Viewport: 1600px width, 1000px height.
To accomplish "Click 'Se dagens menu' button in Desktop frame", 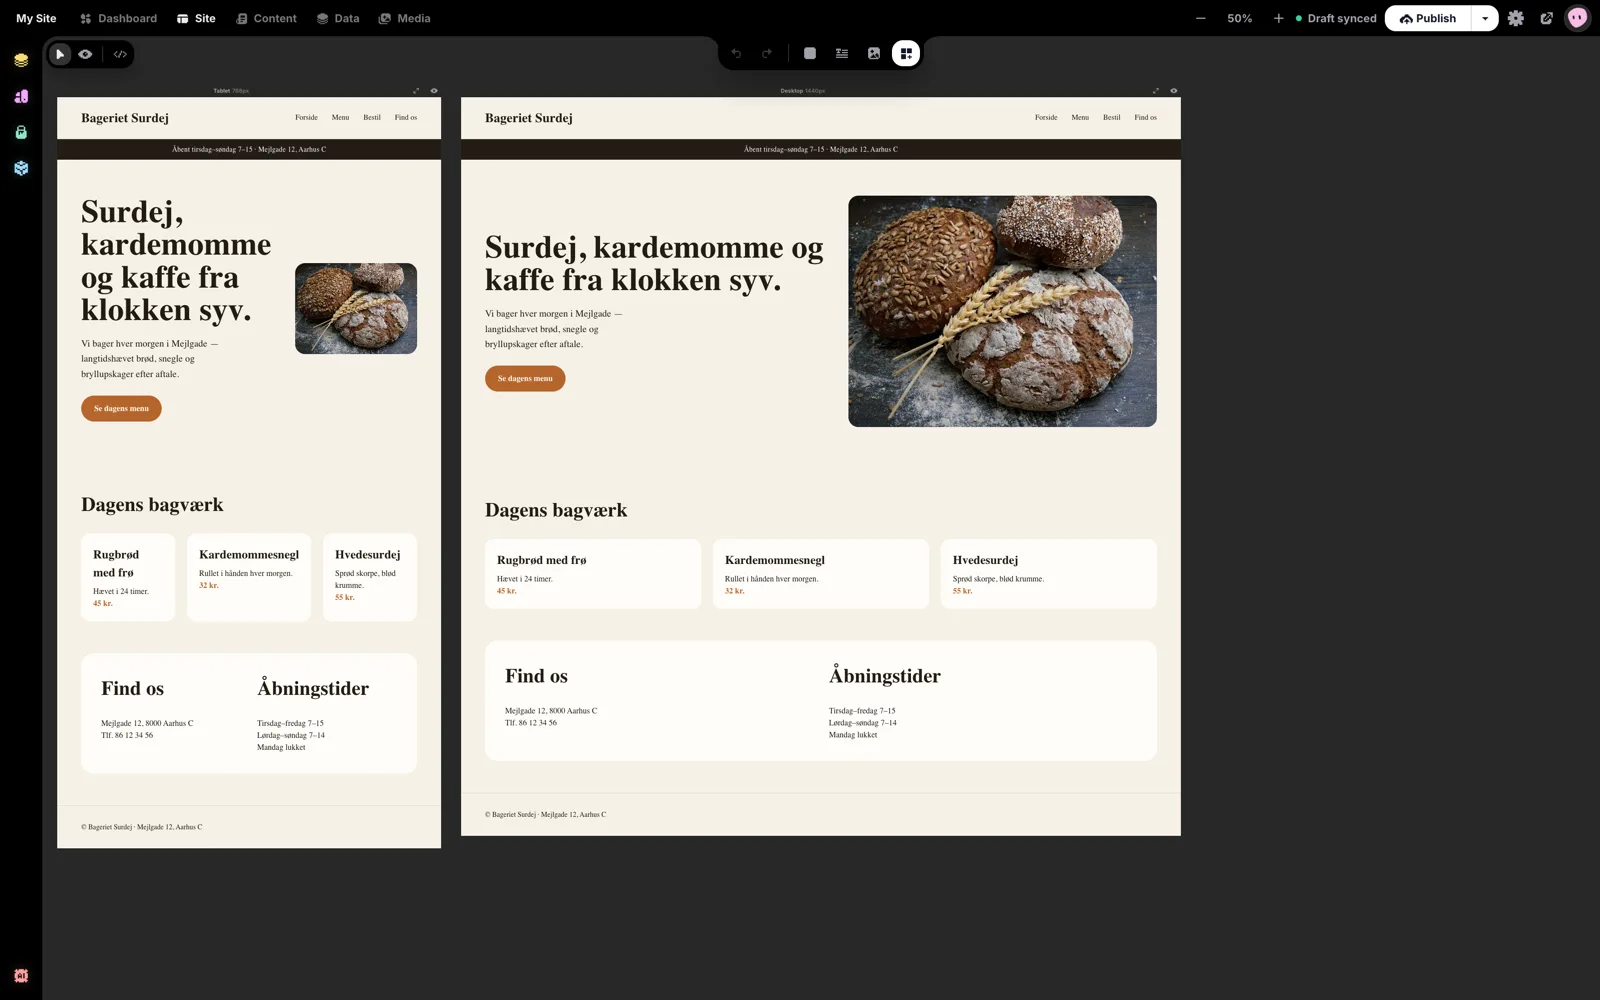I will pyautogui.click(x=525, y=378).
